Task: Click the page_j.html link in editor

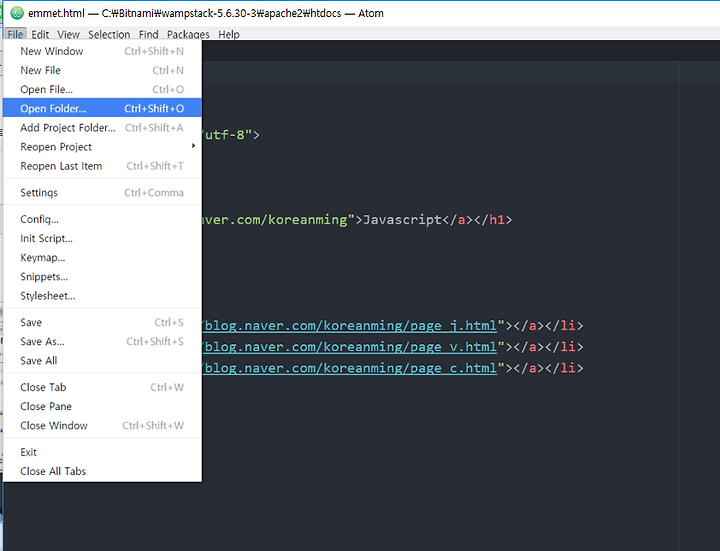Action: (350, 326)
